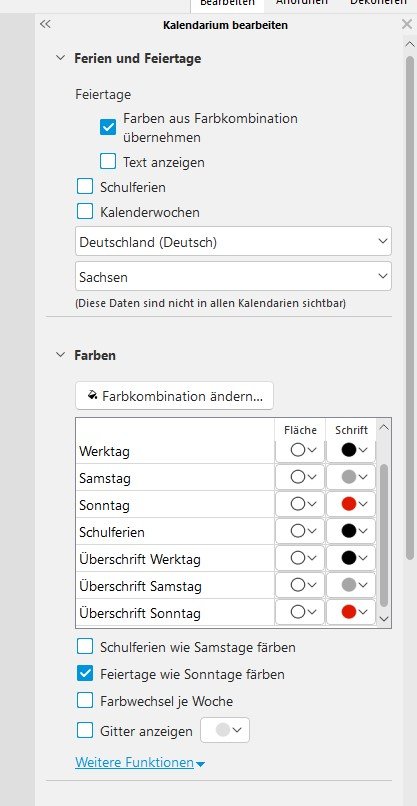This screenshot has width=417, height=806.
Task: Close the Kalendarium bearbeiten panel
Action: (406, 24)
